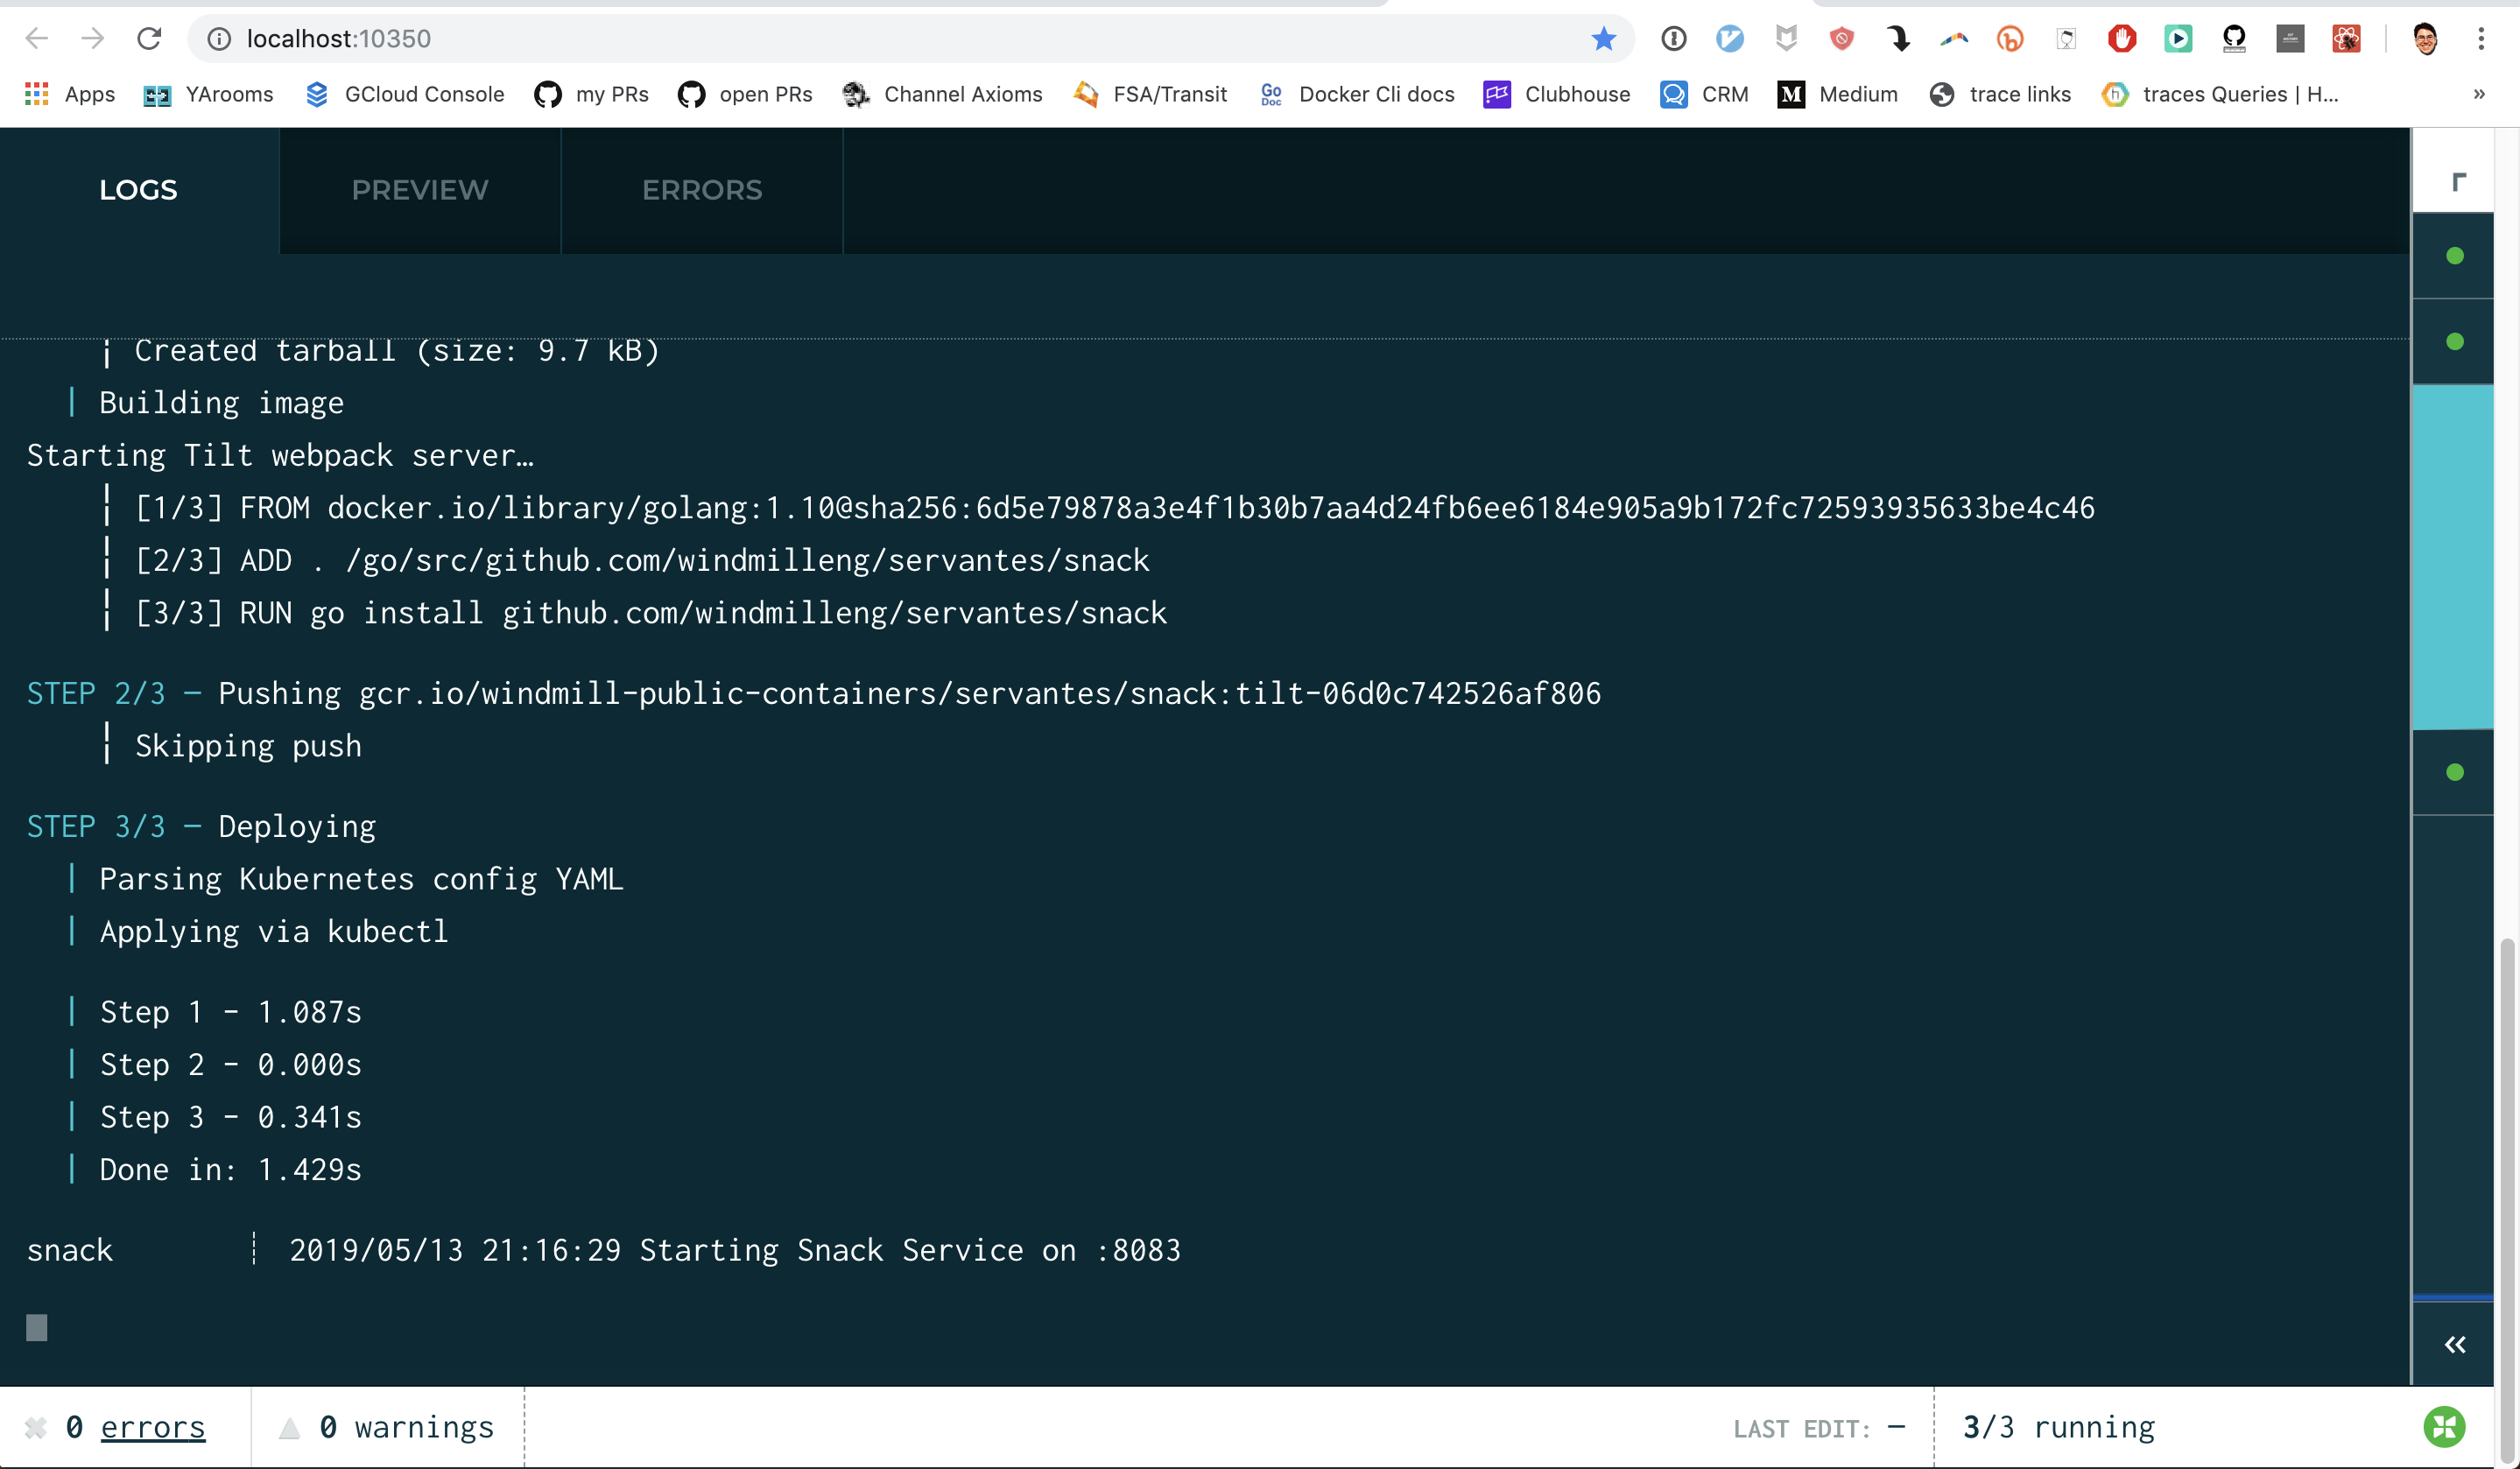2520x1469 pixels.
Task: Click the site information icon in address bar
Action: tap(219, 38)
